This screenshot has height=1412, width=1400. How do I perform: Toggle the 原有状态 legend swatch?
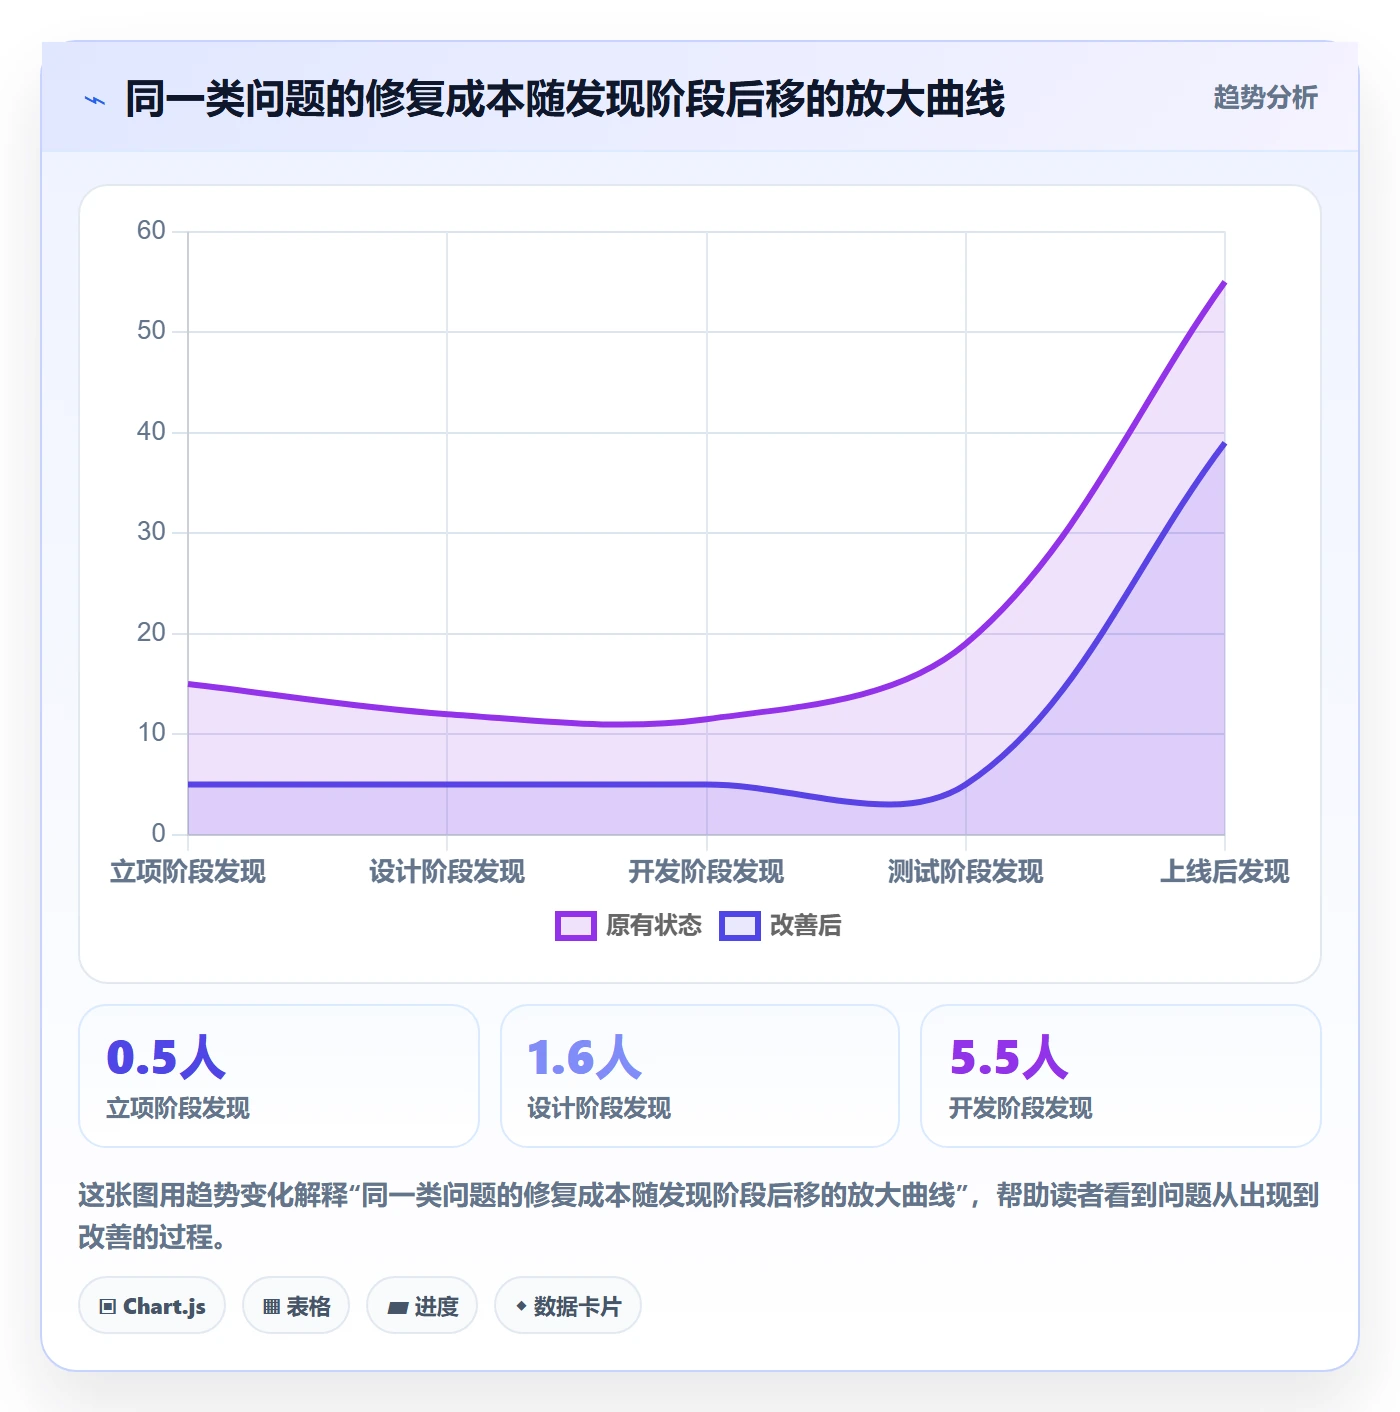(576, 926)
